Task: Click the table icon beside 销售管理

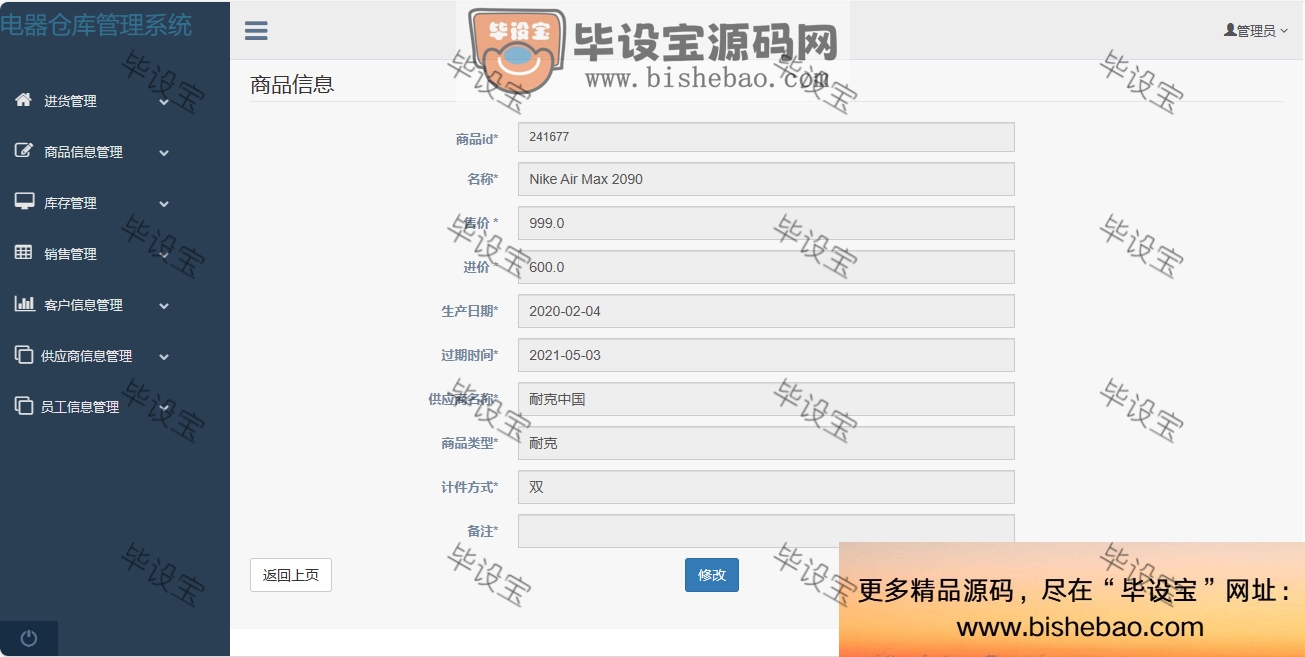Action: [x=24, y=252]
